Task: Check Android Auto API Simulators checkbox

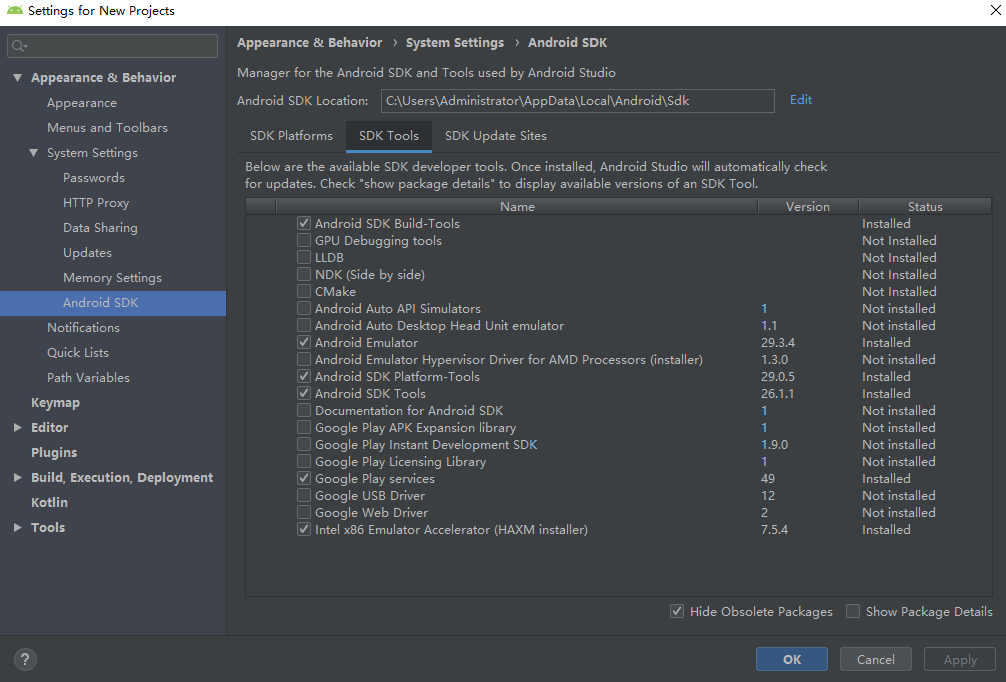Action: (304, 309)
